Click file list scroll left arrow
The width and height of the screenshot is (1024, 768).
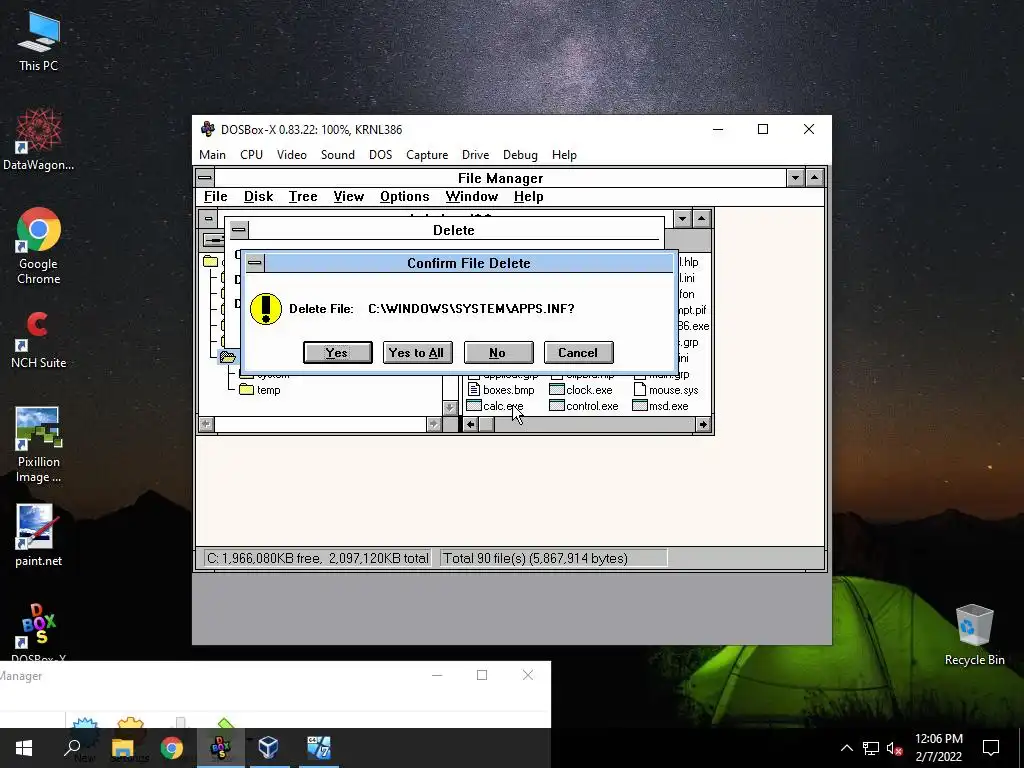[470, 424]
